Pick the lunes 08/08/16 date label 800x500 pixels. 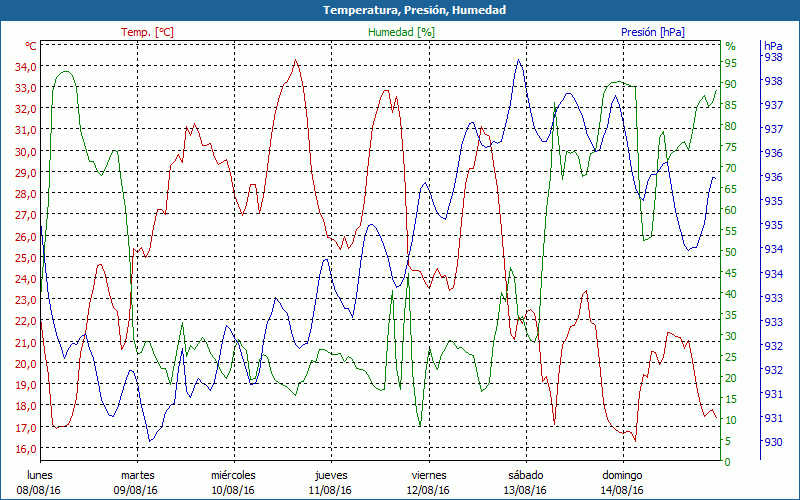coord(38,482)
